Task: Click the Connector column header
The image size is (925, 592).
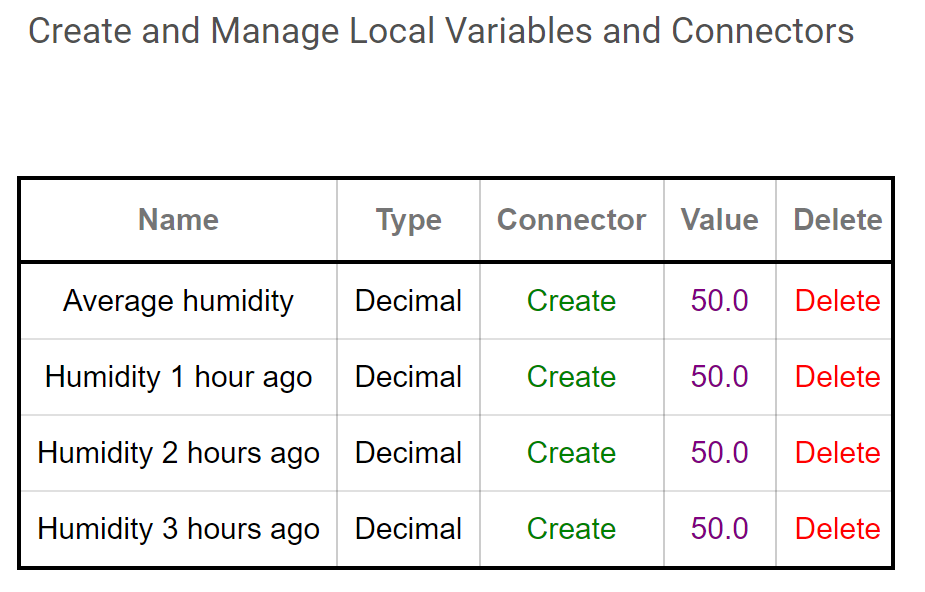Action: coord(571,220)
